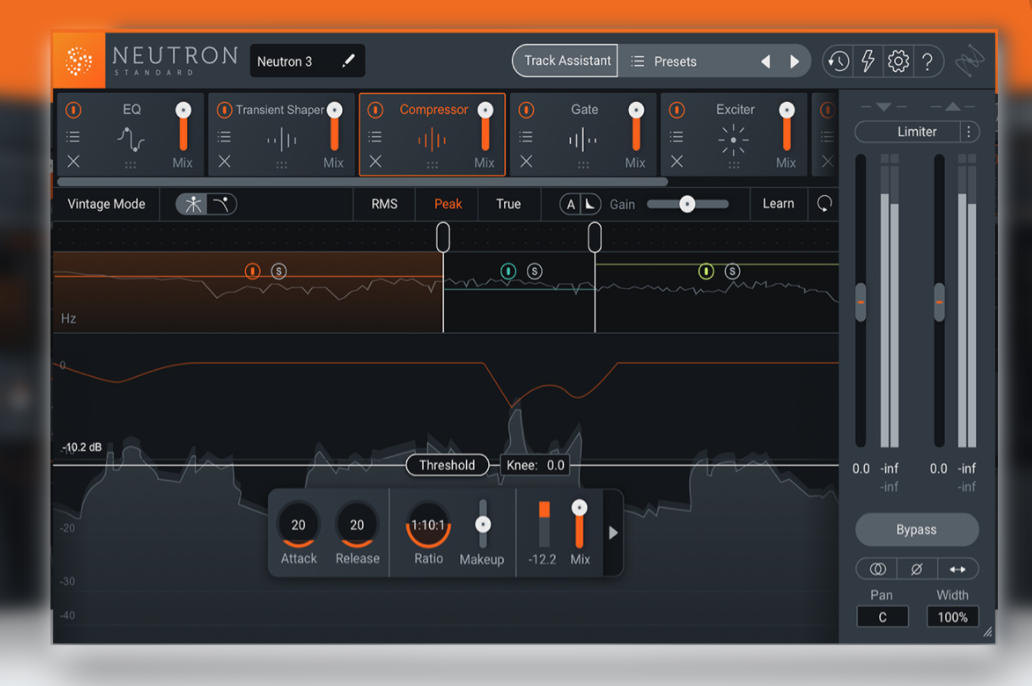Image resolution: width=1032 pixels, height=686 pixels.
Task: Bypass the low band orange power
Action: tap(252, 271)
